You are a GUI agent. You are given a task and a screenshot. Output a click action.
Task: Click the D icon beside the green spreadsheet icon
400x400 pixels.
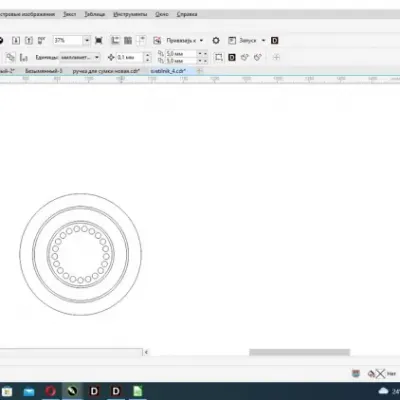[116, 391]
